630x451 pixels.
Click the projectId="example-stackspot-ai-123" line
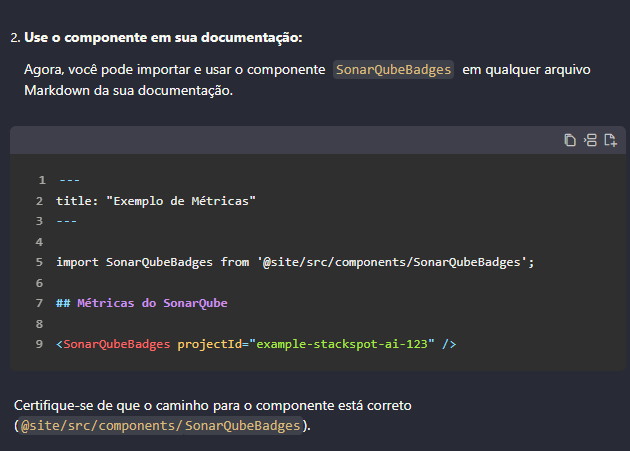[x=256, y=344]
